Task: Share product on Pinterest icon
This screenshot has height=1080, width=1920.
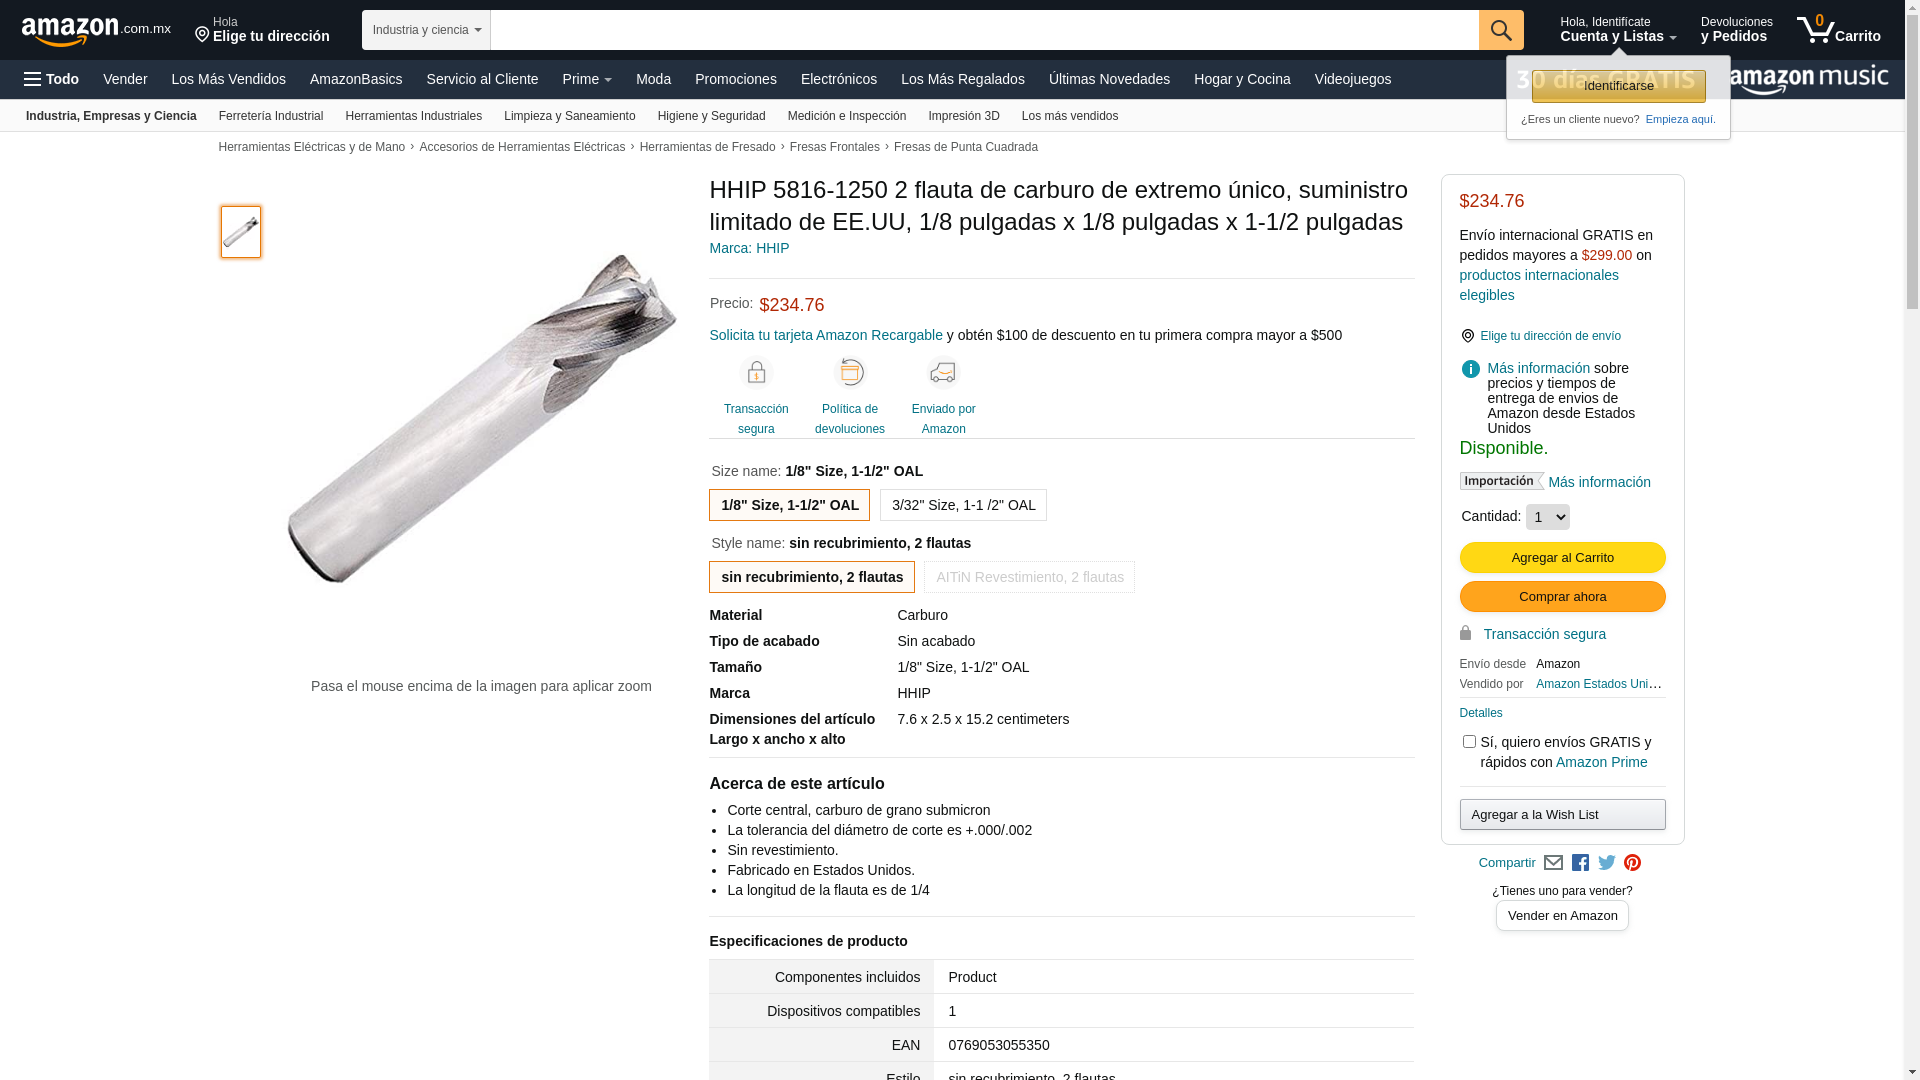Action: [x=1633, y=863]
